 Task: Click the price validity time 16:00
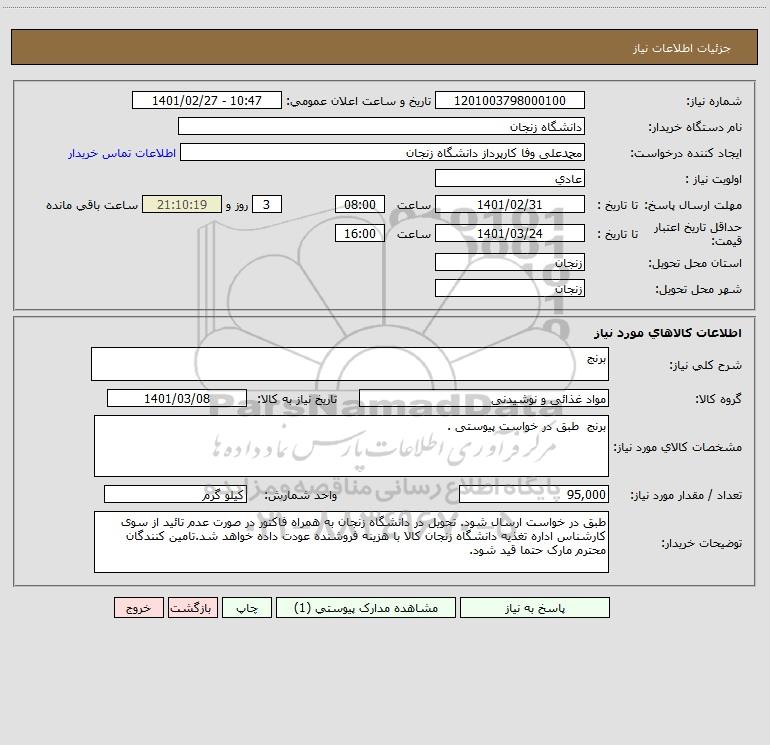(360, 233)
